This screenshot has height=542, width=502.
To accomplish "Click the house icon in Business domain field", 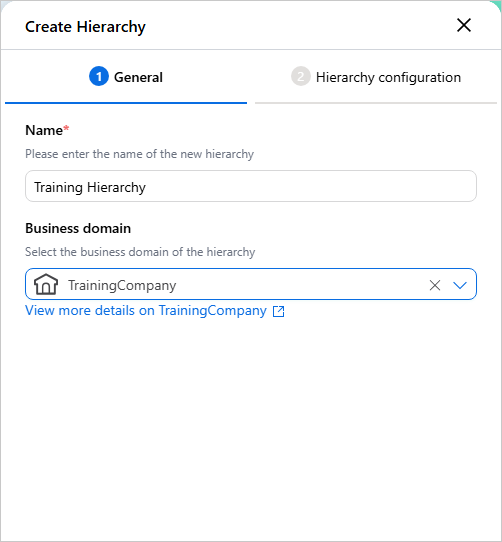I will (x=46, y=284).
